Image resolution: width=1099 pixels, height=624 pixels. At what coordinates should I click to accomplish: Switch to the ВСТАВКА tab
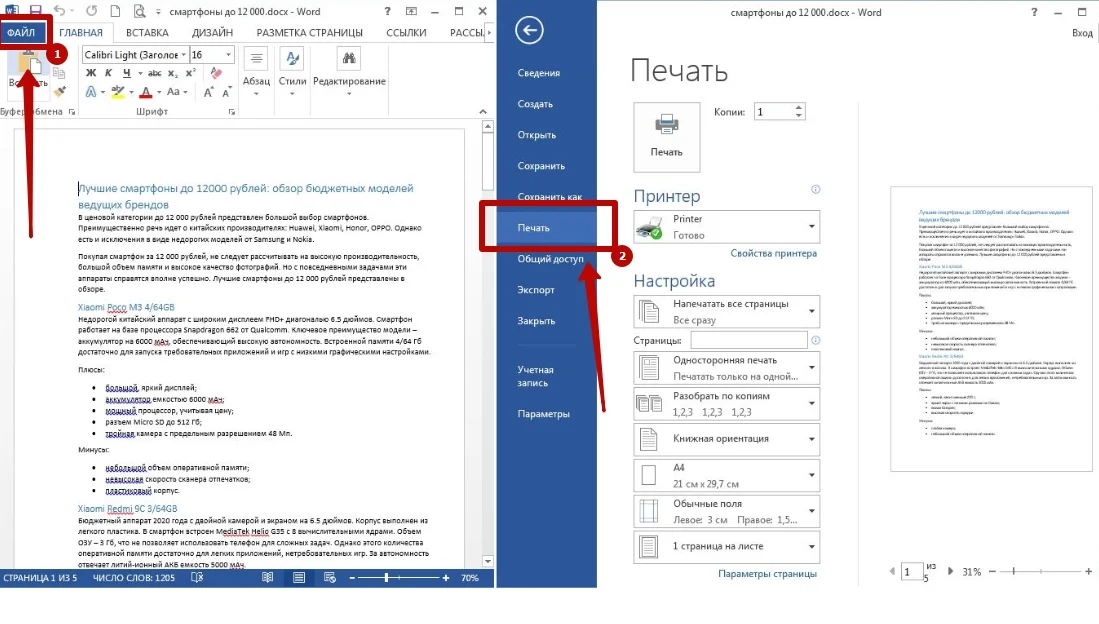point(147,32)
